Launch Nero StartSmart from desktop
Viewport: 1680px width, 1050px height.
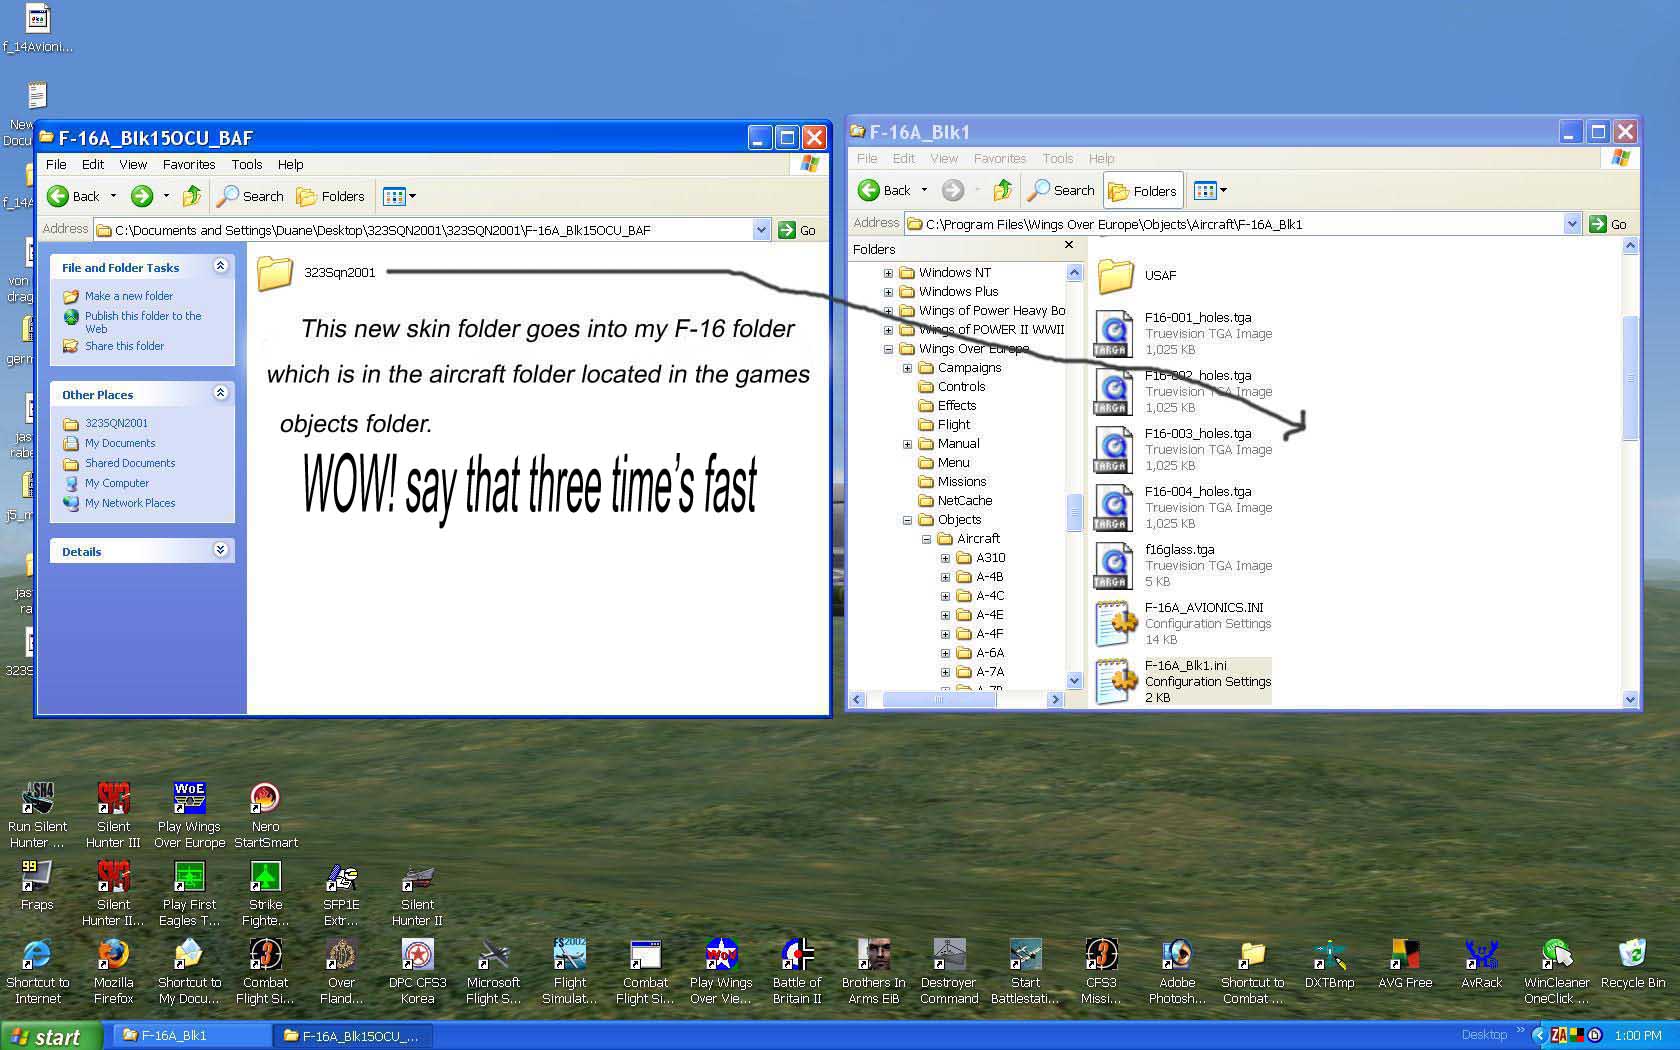pyautogui.click(x=265, y=815)
